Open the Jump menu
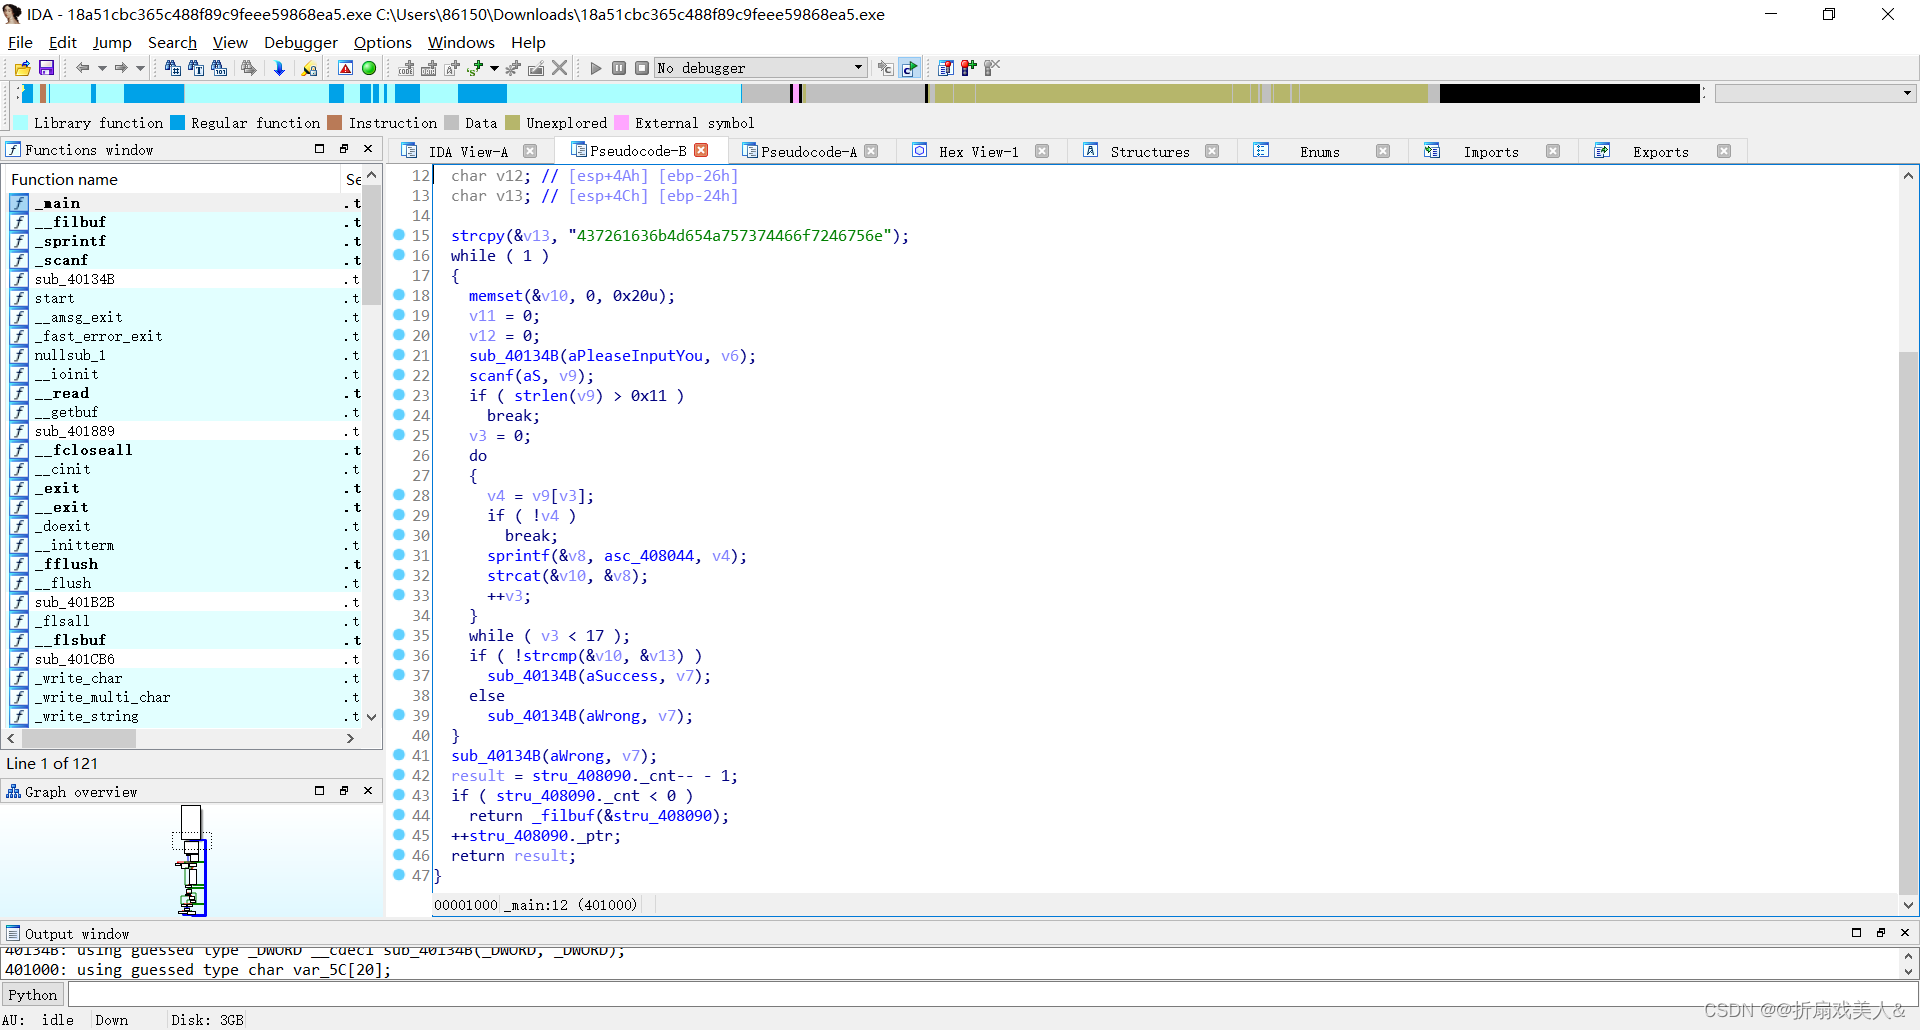This screenshot has height=1030, width=1920. pos(112,42)
